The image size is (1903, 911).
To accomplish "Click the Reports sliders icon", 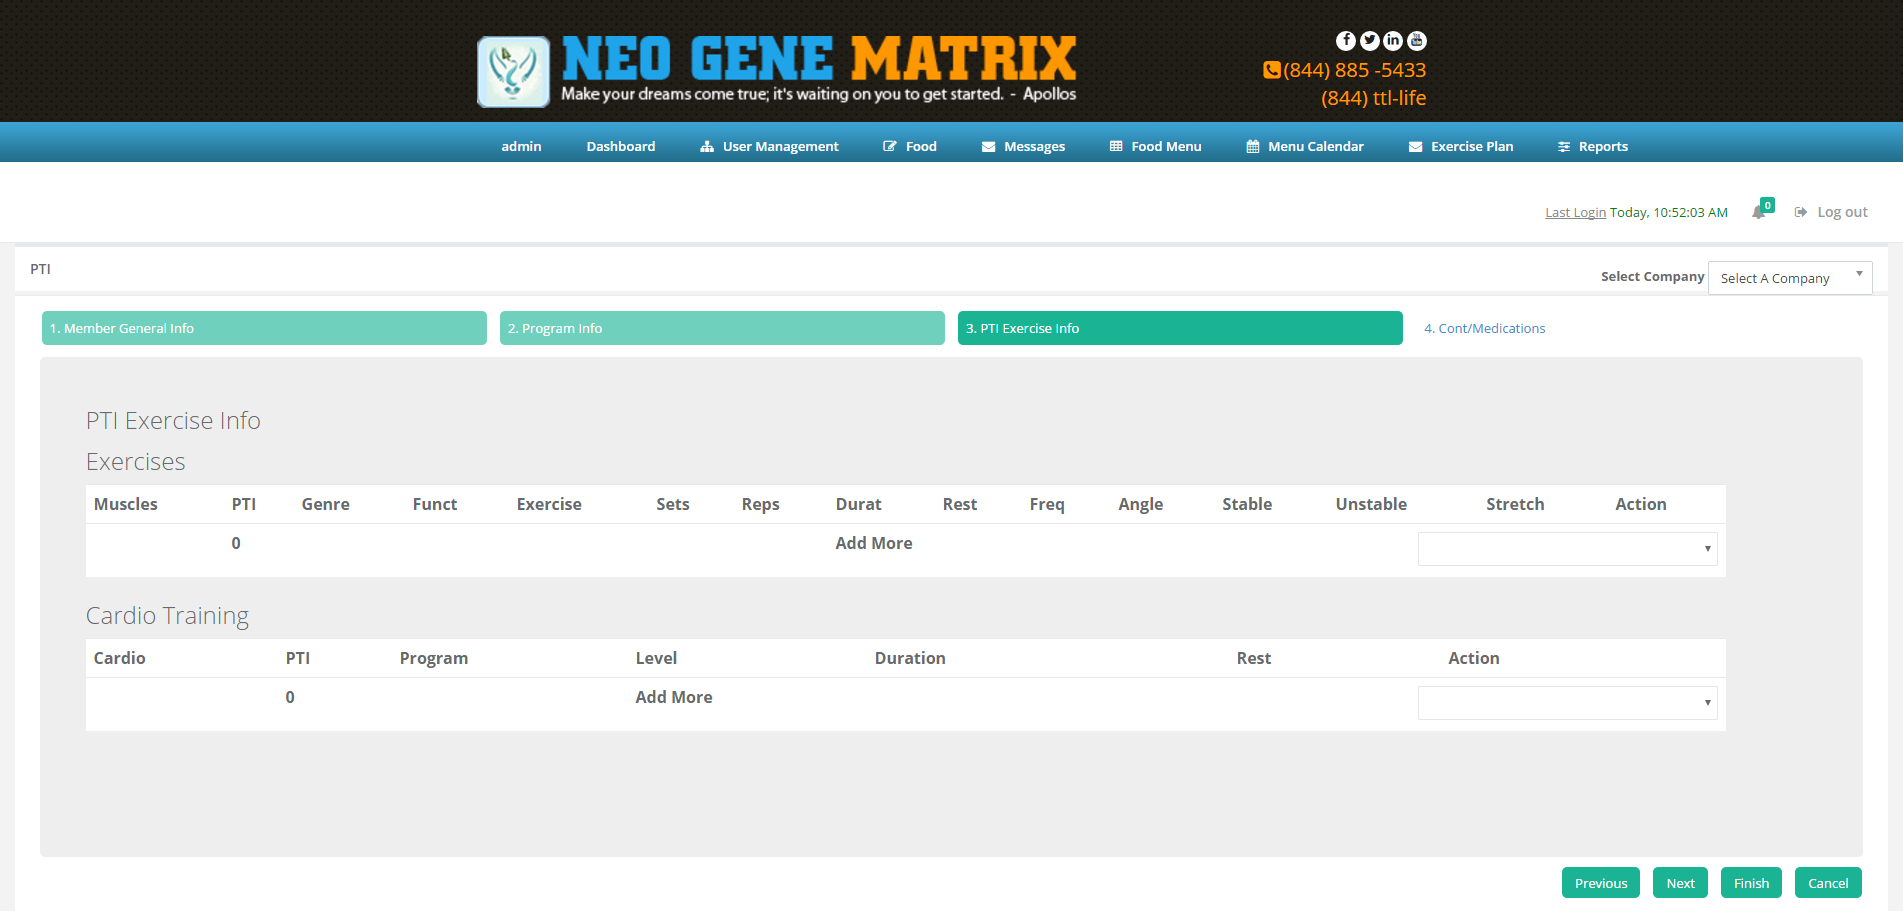I will tap(1564, 147).
